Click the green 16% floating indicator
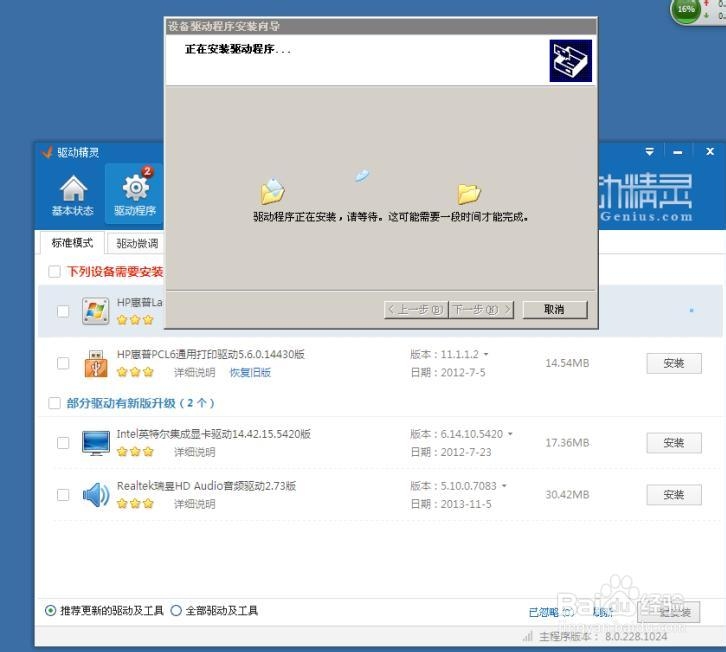 pos(686,9)
